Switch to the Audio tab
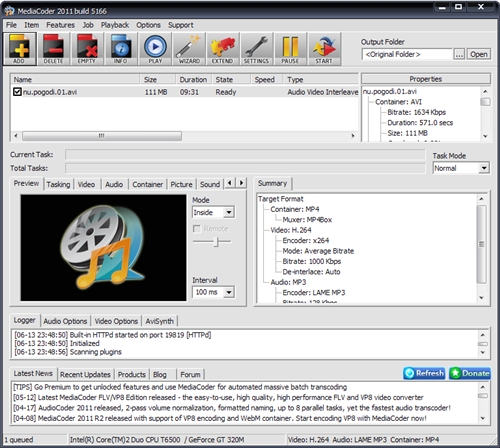Viewport: 500px width, 448px height. coord(114,184)
